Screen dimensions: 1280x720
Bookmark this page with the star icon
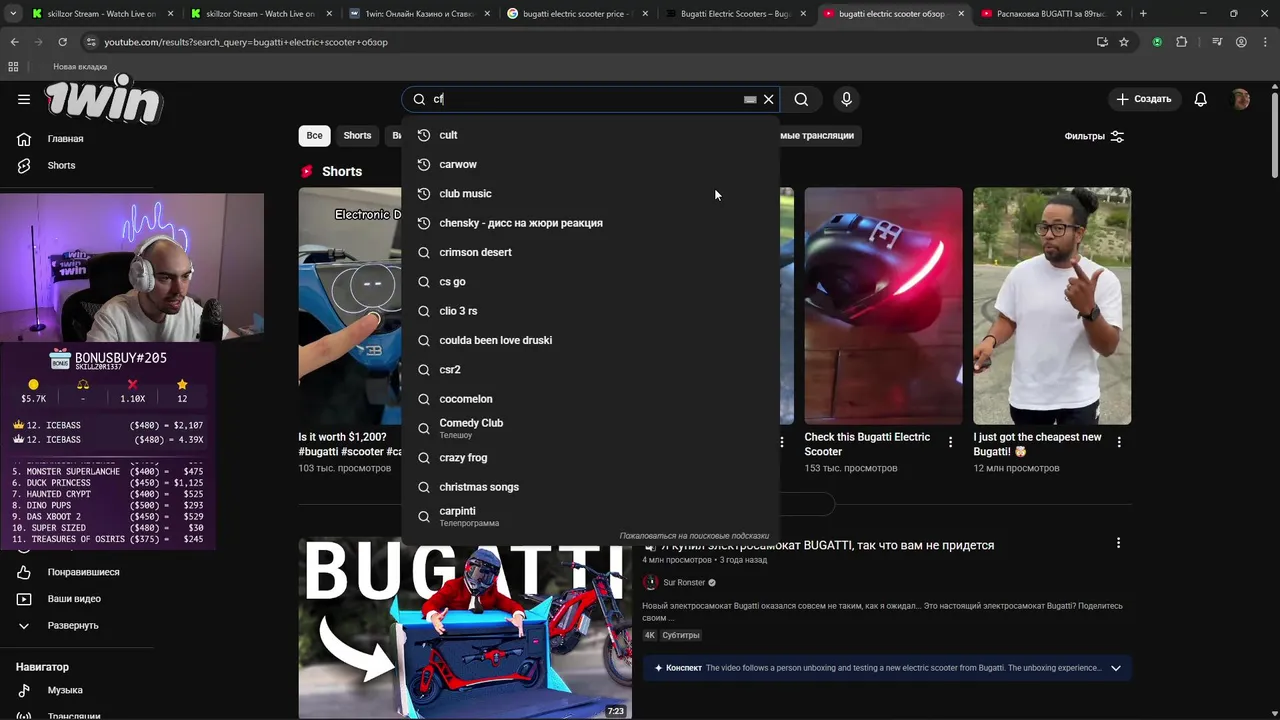pyautogui.click(x=1124, y=42)
